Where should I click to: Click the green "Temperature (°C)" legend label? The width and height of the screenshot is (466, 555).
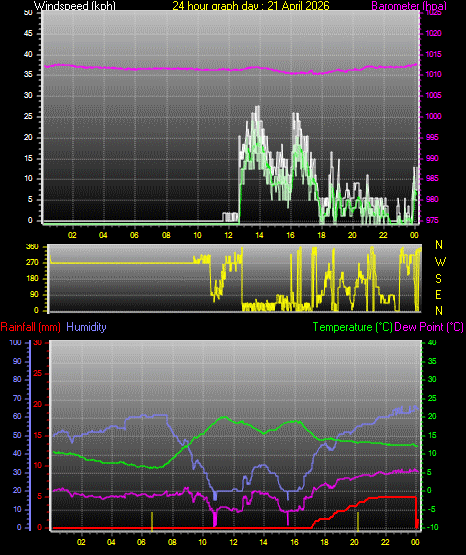click(353, 327)
